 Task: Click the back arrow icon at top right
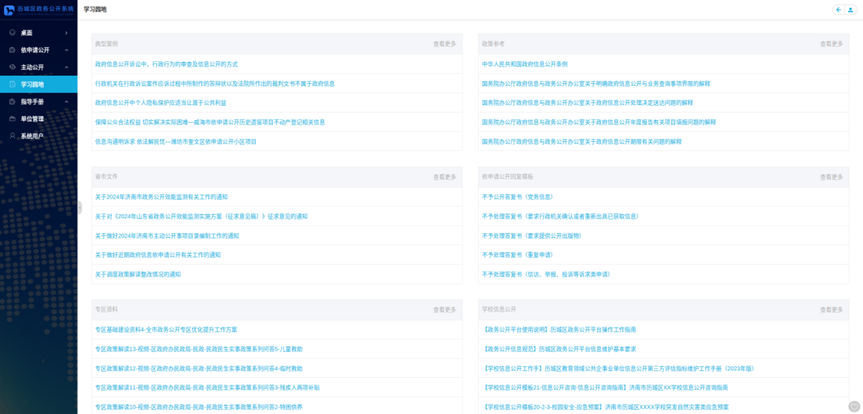(838, 10)
